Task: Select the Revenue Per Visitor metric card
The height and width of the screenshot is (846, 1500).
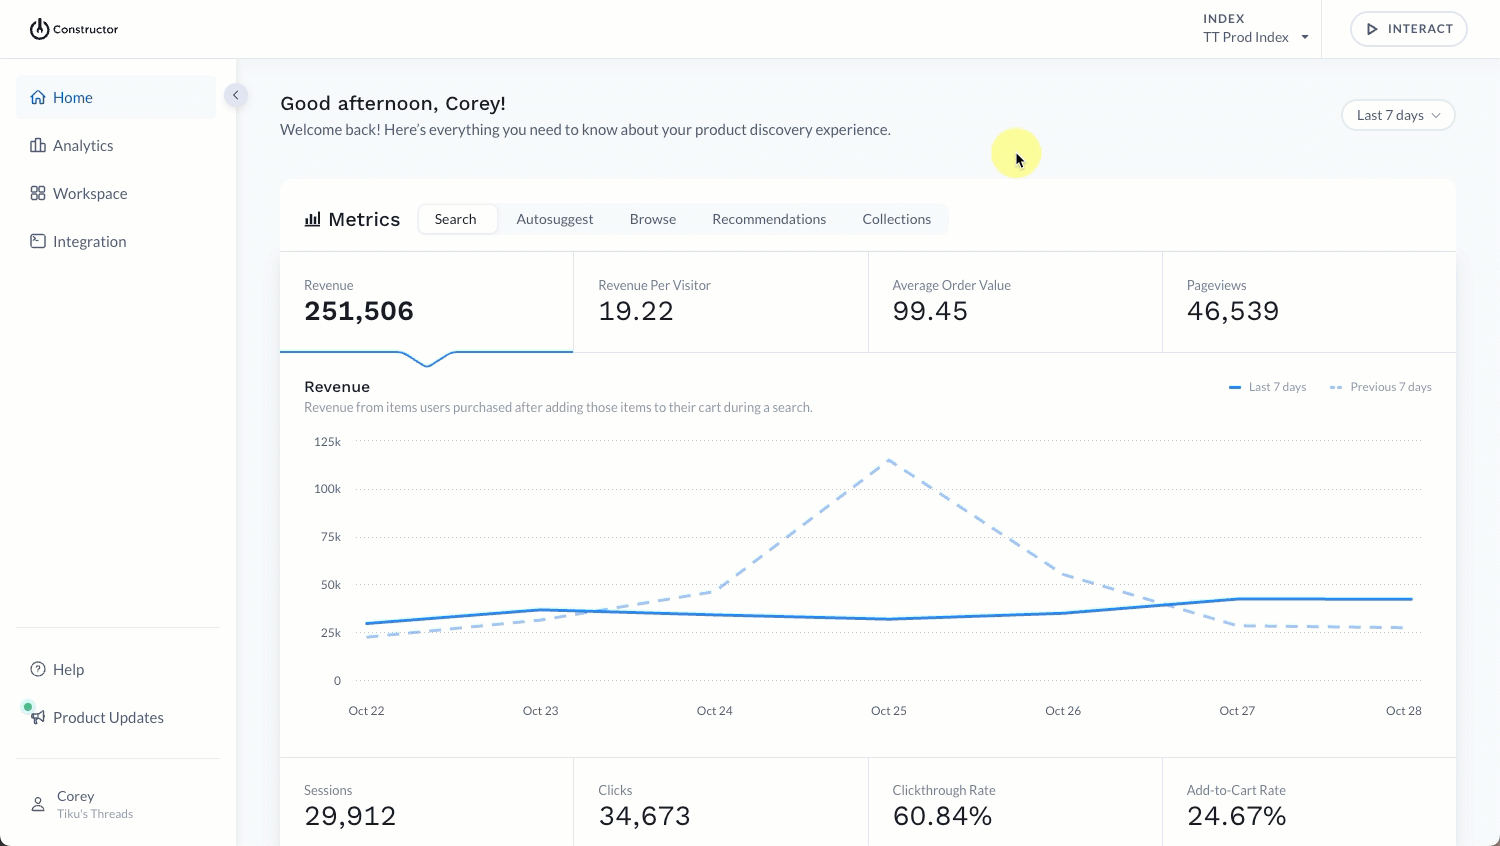Action: [x=721, y=302]
